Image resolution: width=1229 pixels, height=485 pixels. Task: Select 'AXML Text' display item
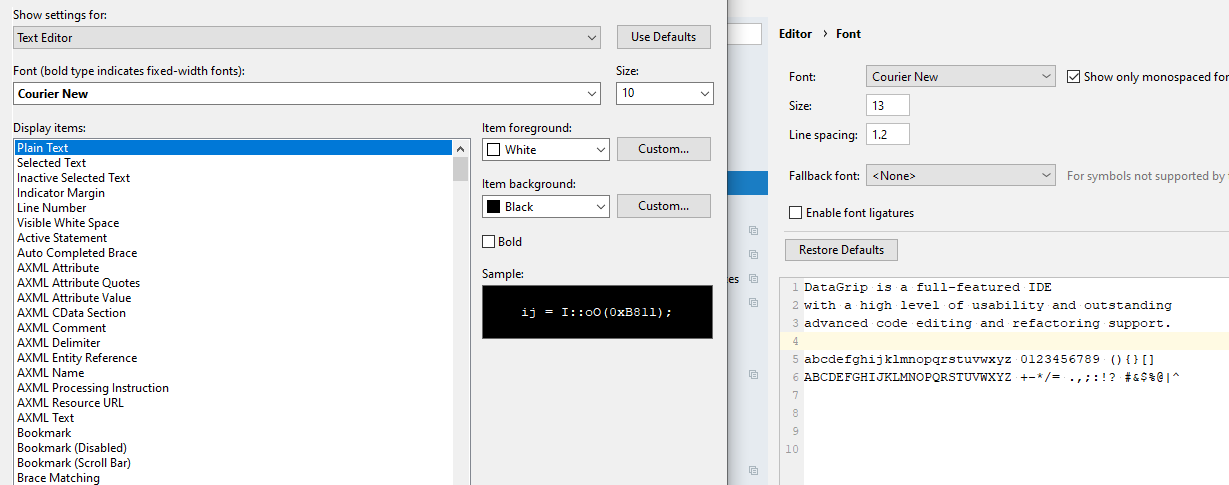[233, 418]
